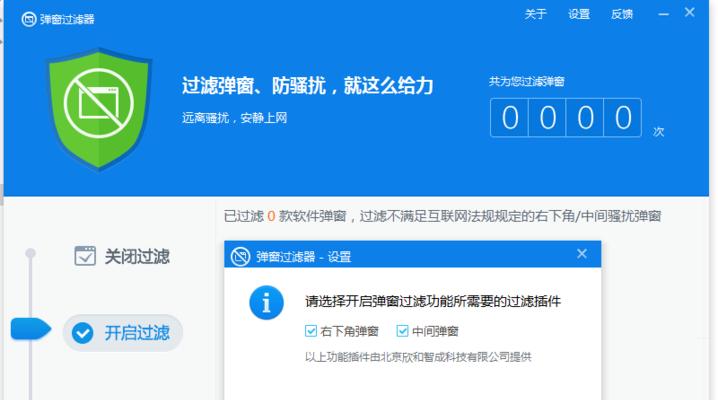Click the 远离骚扰，安静上网 subtitle

pos(234,118)
